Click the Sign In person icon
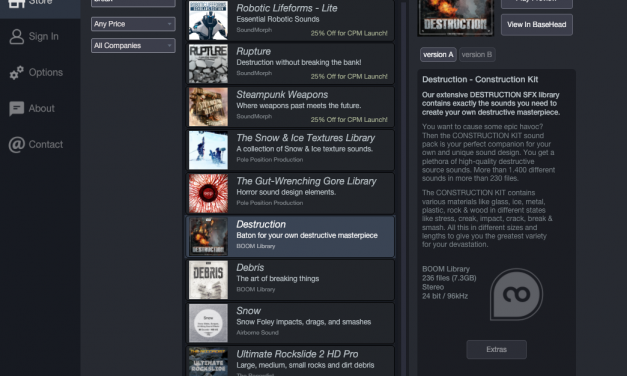Viewport: 627px width, 376px height. (x=17, y=36)
